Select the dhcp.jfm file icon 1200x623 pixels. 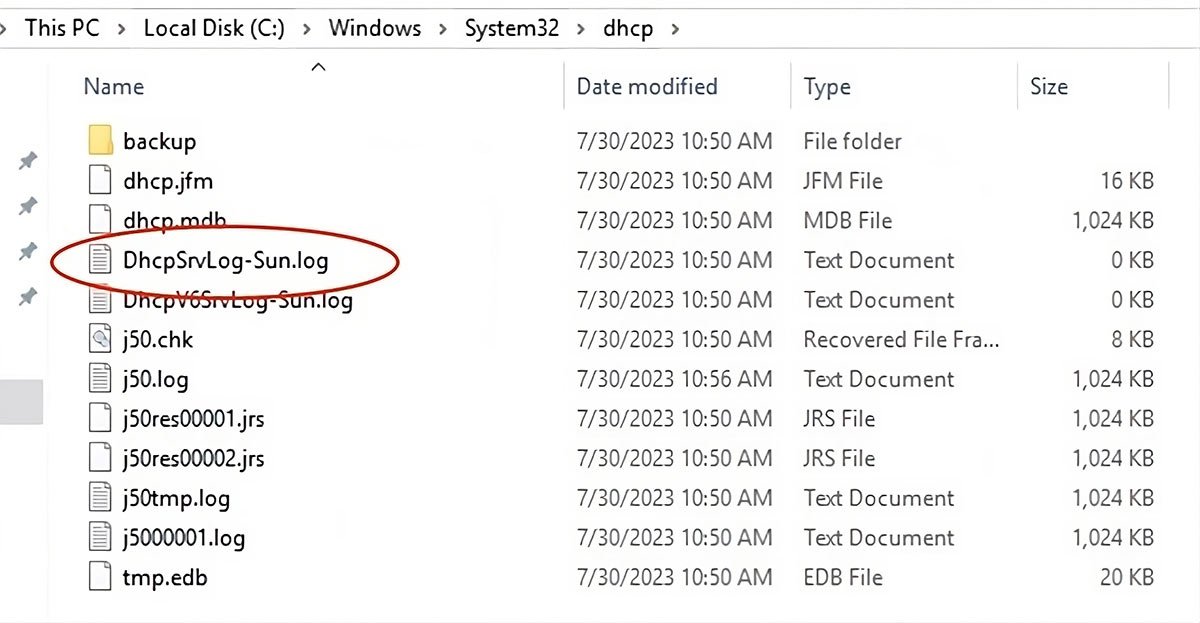coord(100,181)
